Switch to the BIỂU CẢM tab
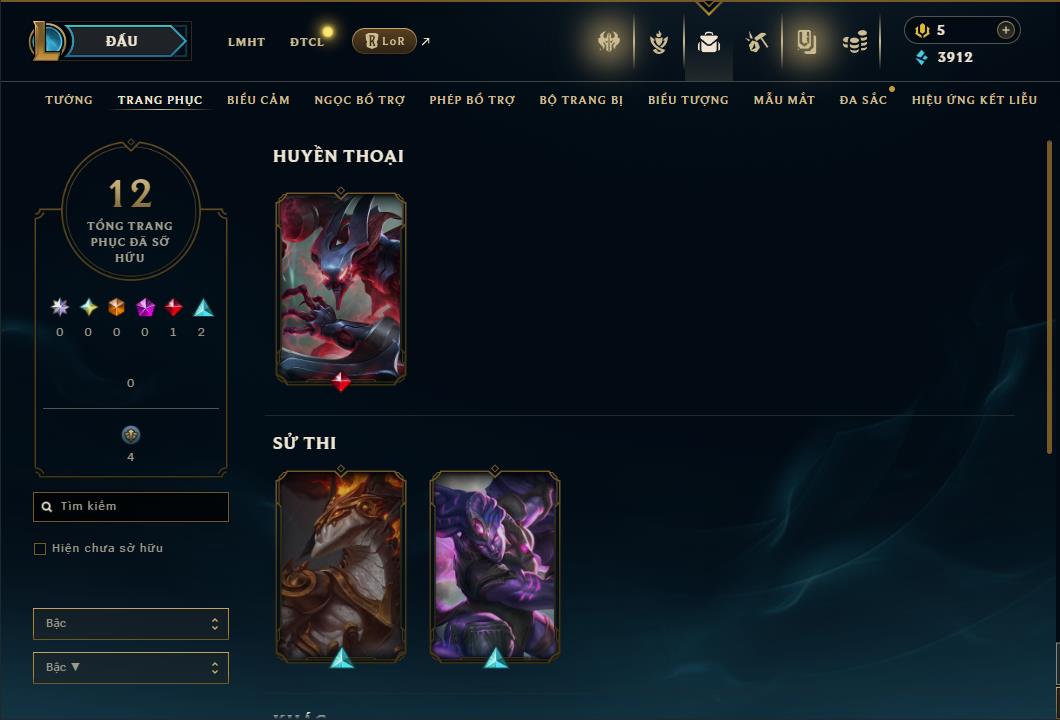This screenshot has width=1060, height=720. click(x=258, y=100)
